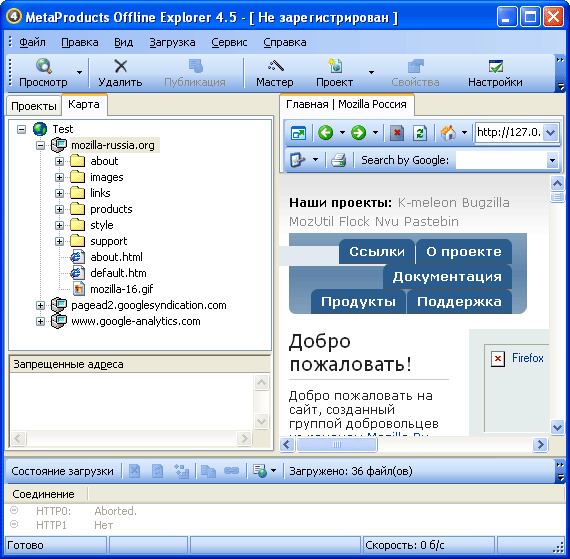
Task: Select the links folder row
Action: 100,193
